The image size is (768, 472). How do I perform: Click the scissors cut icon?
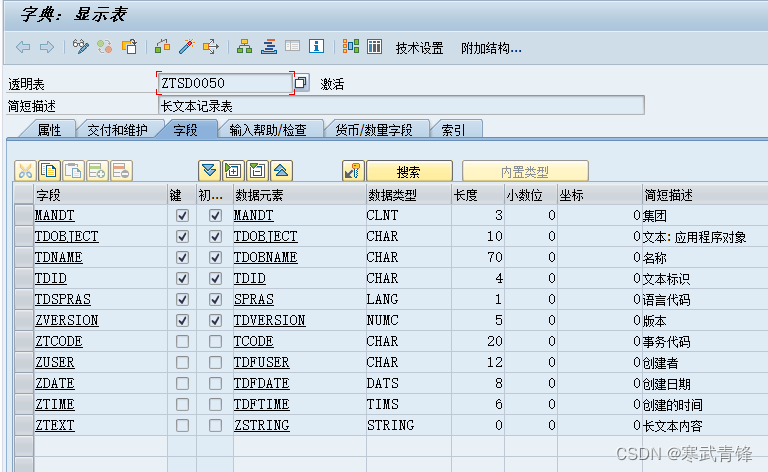pyautogui.click(x=25, y=171)
